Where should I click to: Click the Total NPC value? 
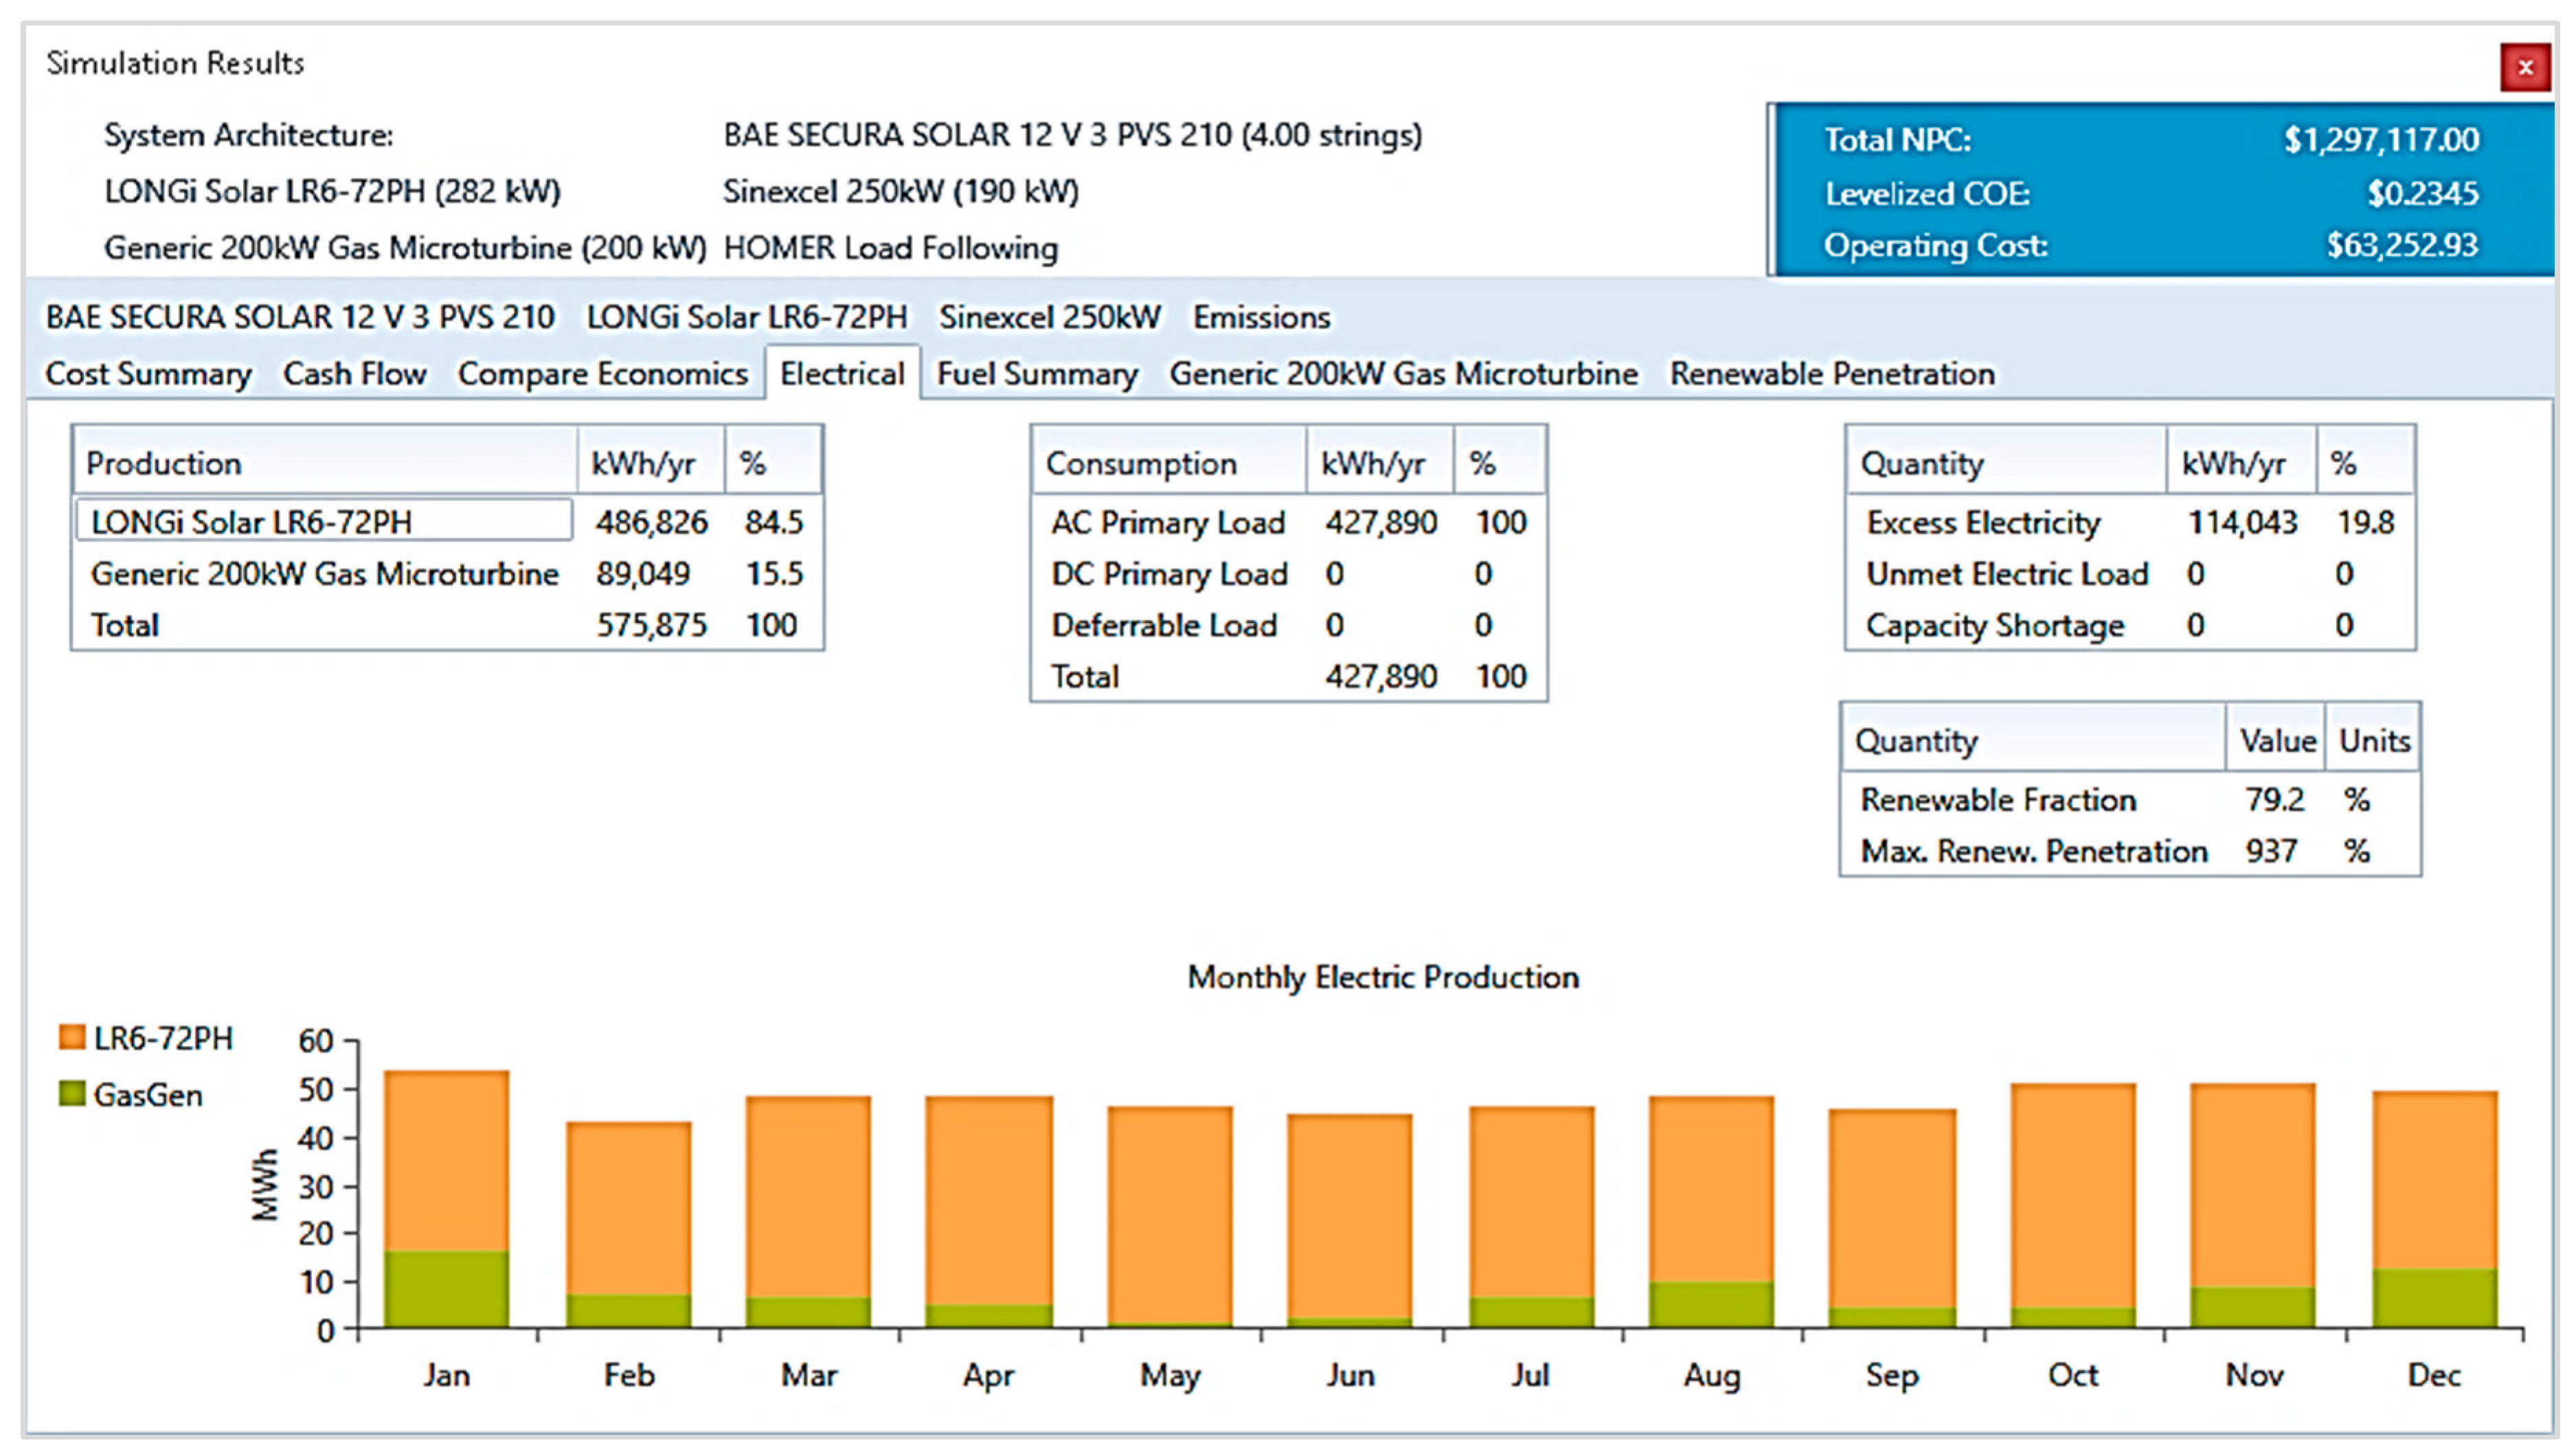coord(2380,139)
